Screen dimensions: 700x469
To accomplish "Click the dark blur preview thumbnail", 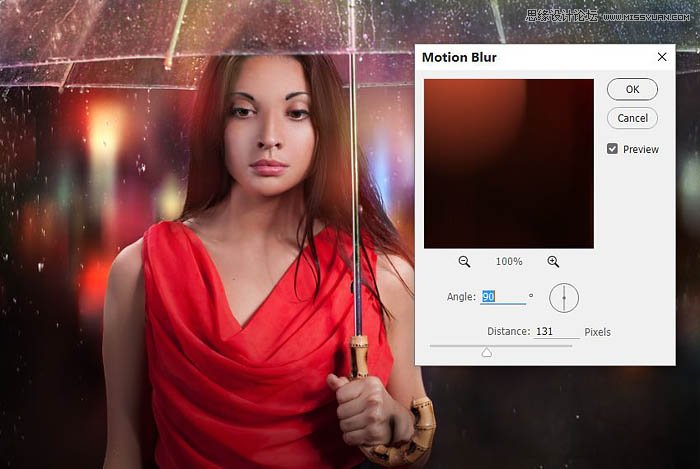I will click(508, 163).
